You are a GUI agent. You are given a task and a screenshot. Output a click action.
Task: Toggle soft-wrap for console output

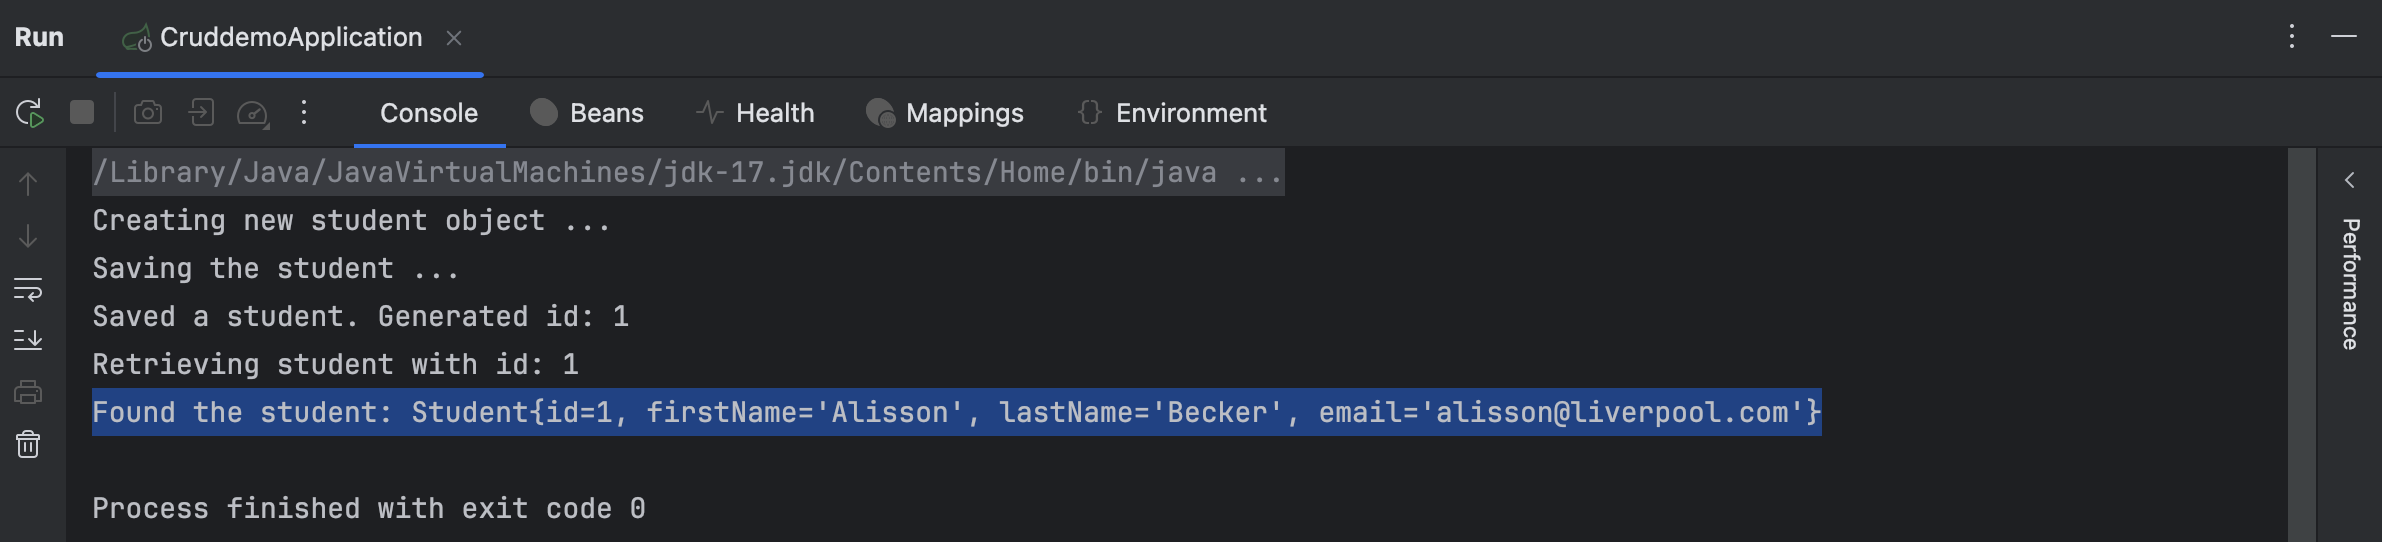pyautogui.click(x=28, y=289)
